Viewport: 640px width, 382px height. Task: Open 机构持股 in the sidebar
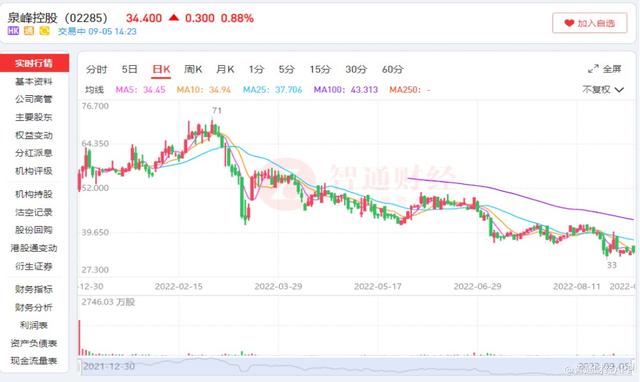click(34, 194)
